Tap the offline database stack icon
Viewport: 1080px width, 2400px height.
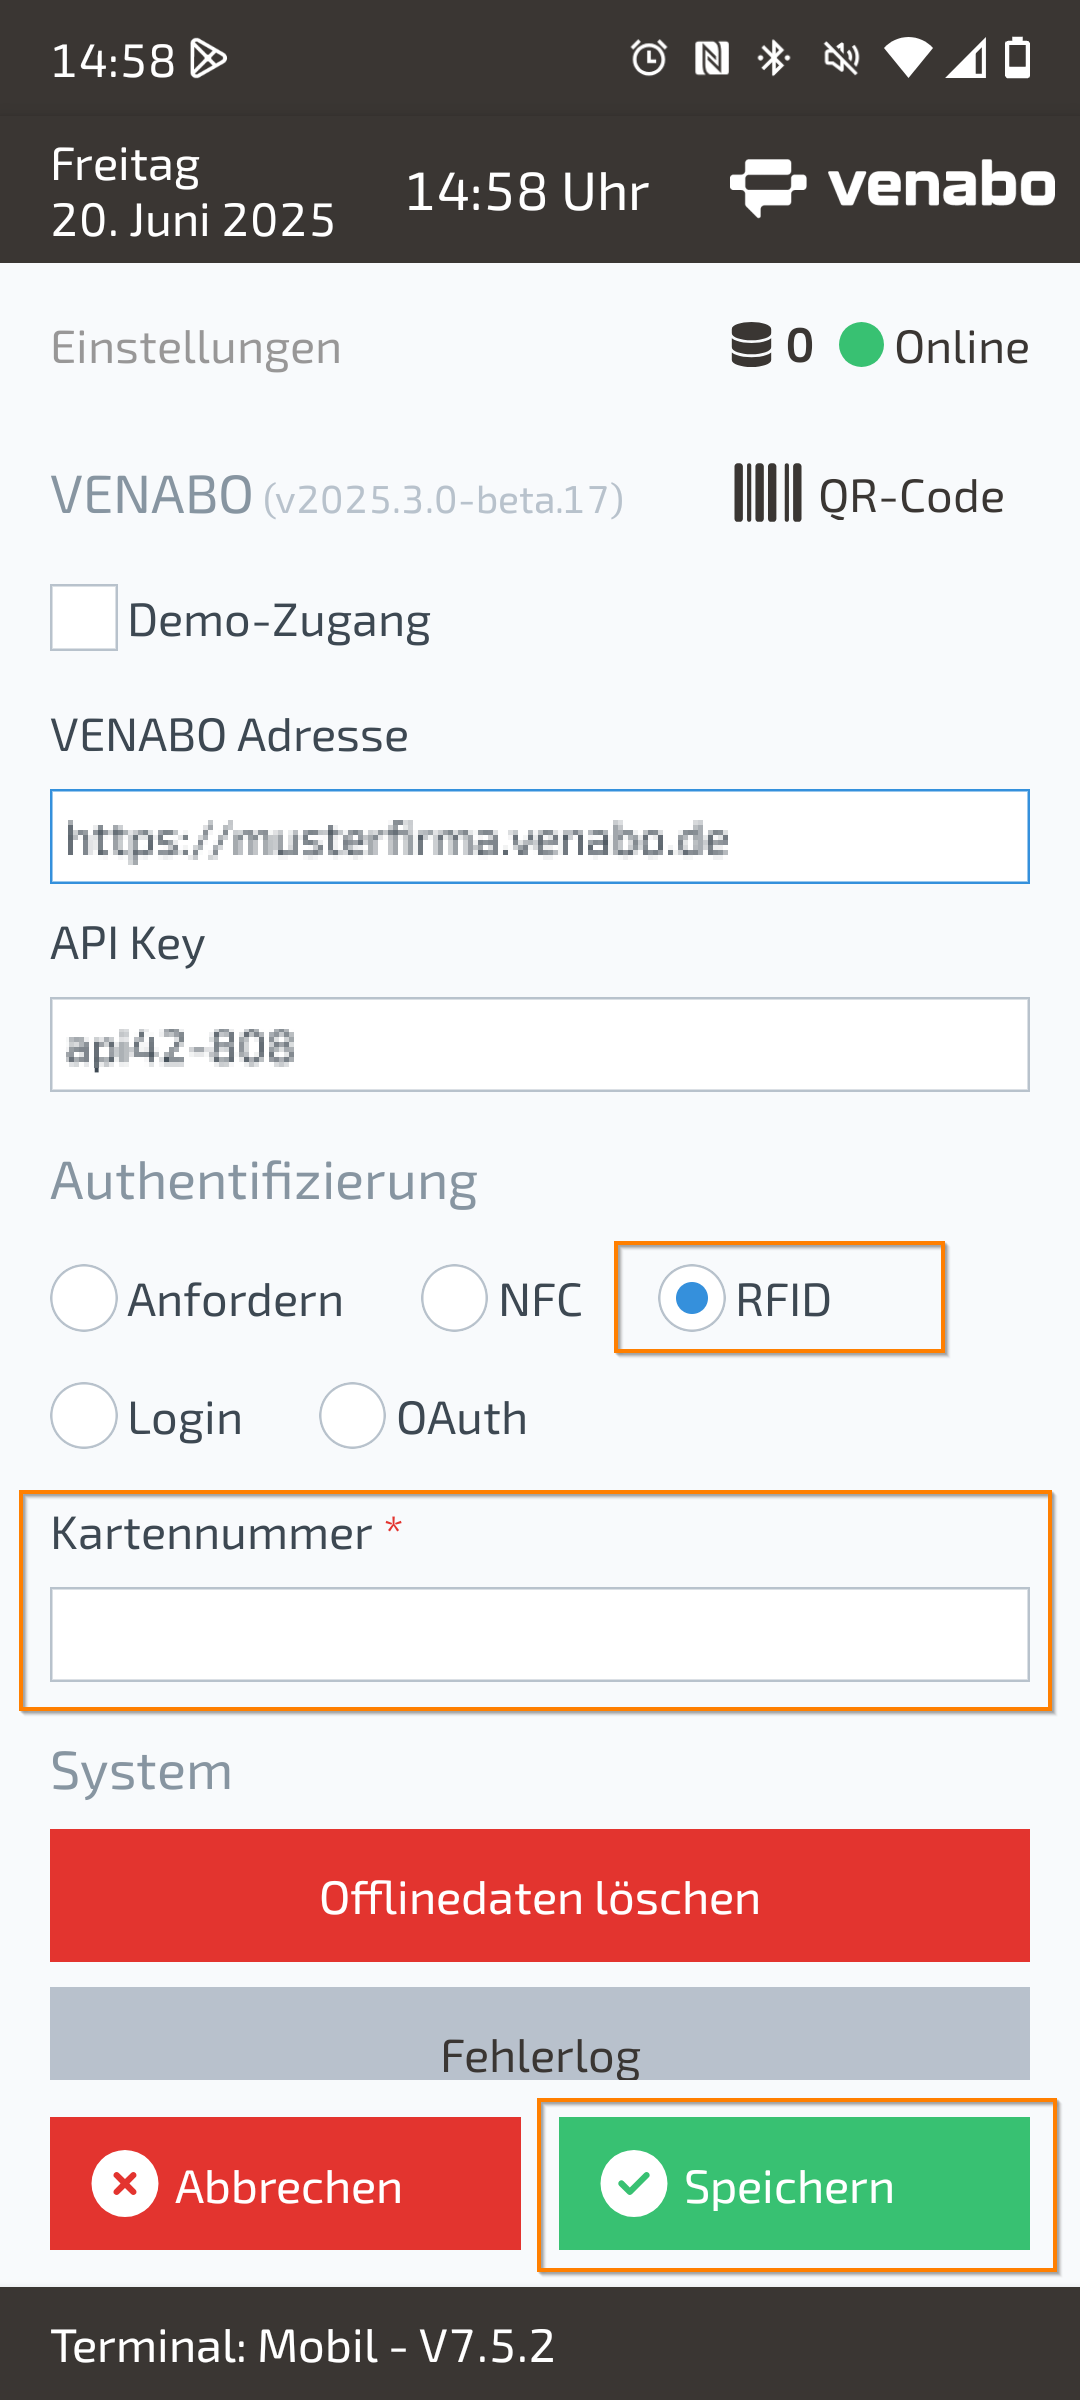(751, 346)
